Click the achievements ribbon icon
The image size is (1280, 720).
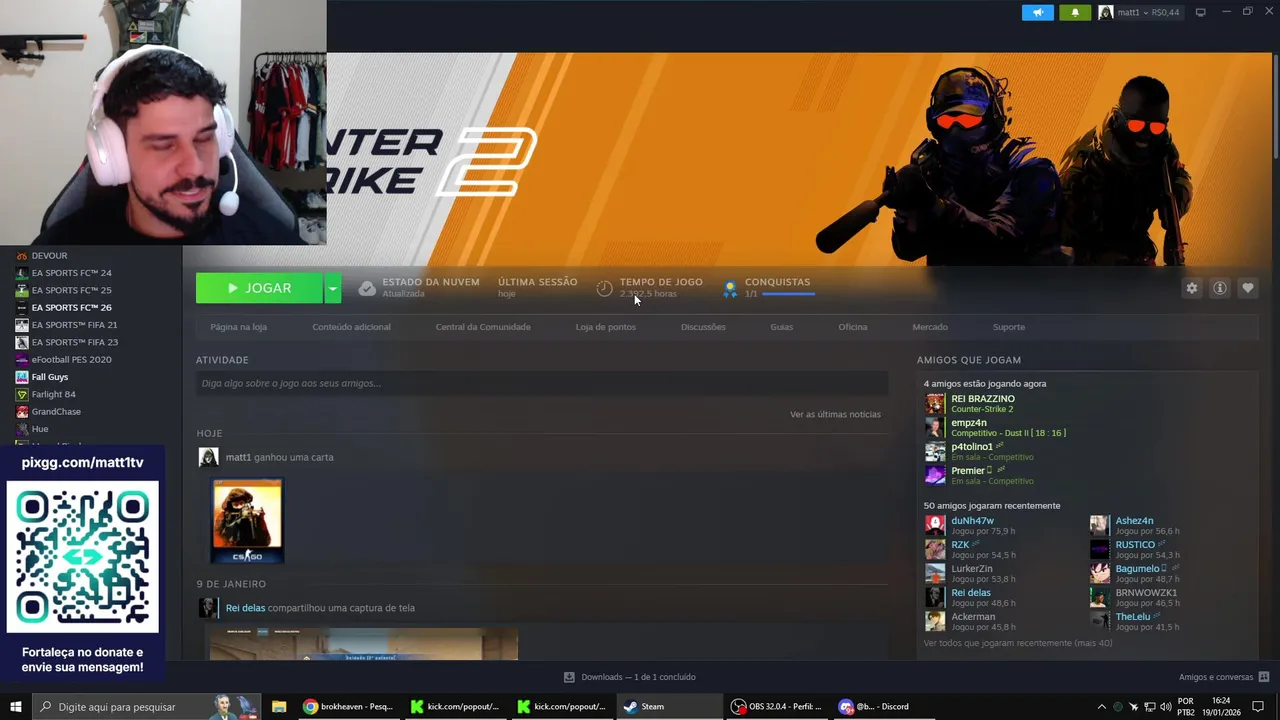point(730,288)
